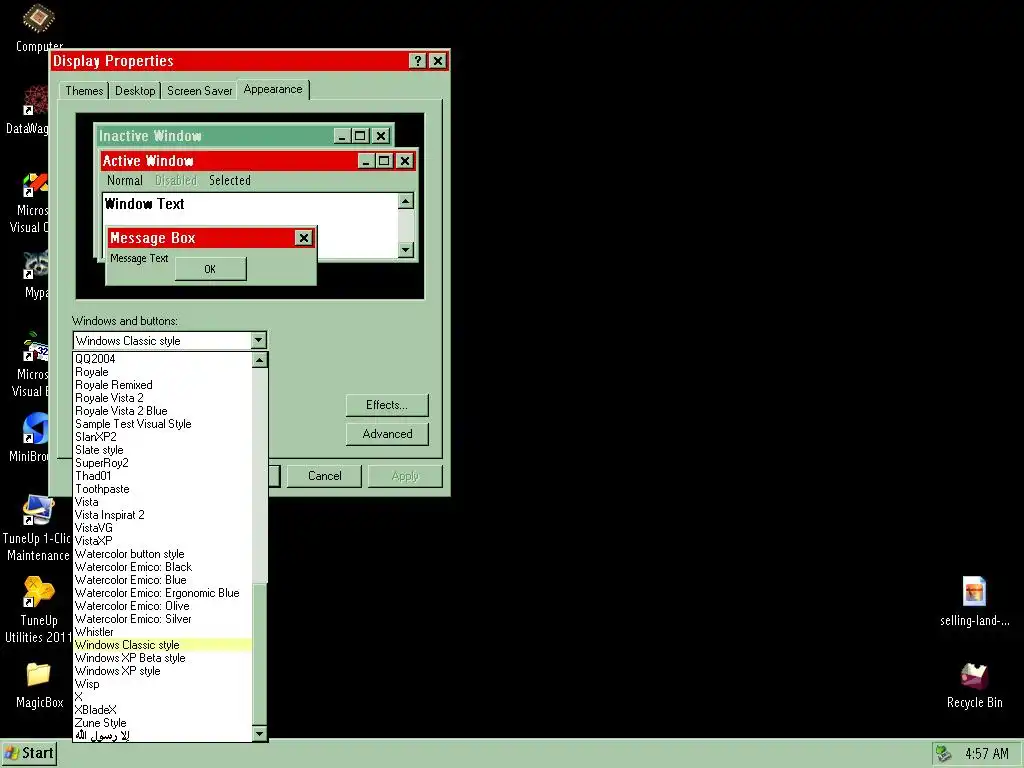The height and width of the screenshot is (768, 1024).
Task: Choose Thad01 style
Action: click(x=163, y=476)
